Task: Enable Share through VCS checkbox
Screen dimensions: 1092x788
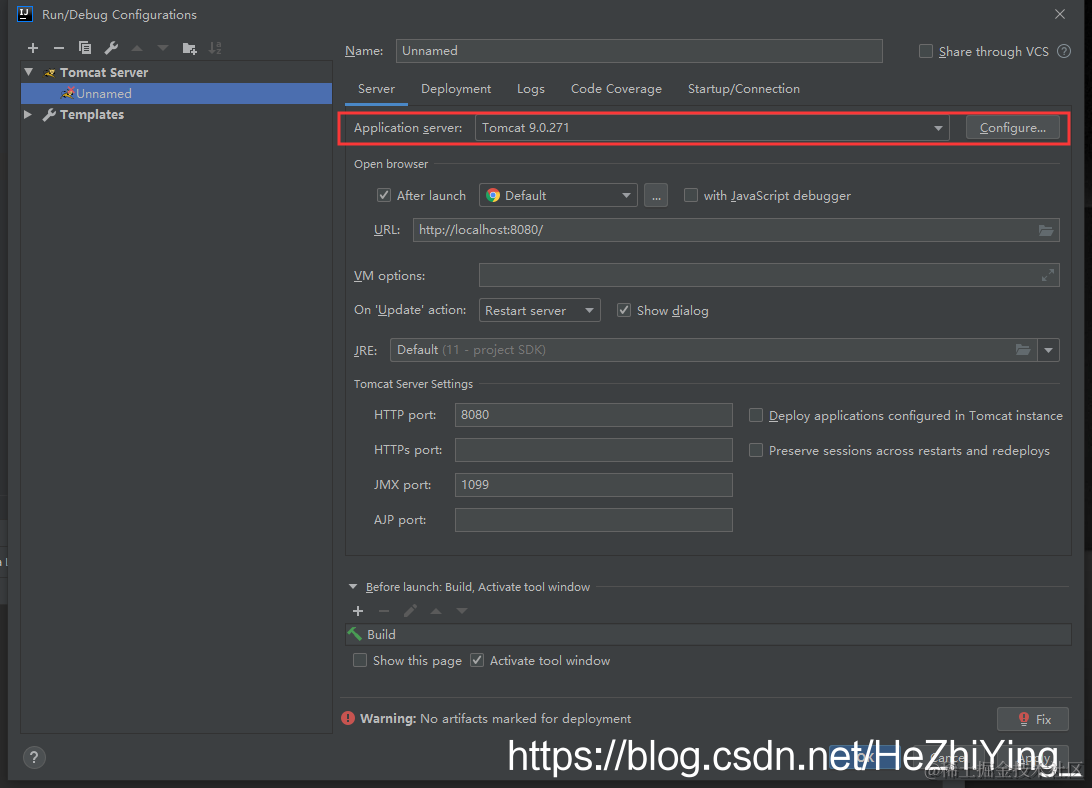Action: [926, 51]
